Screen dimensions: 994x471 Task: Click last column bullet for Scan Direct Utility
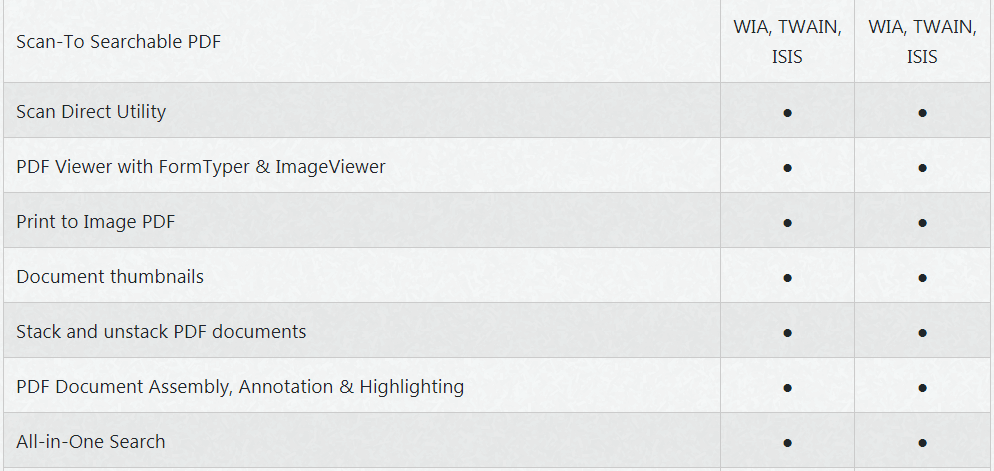(x=922, y=113)
